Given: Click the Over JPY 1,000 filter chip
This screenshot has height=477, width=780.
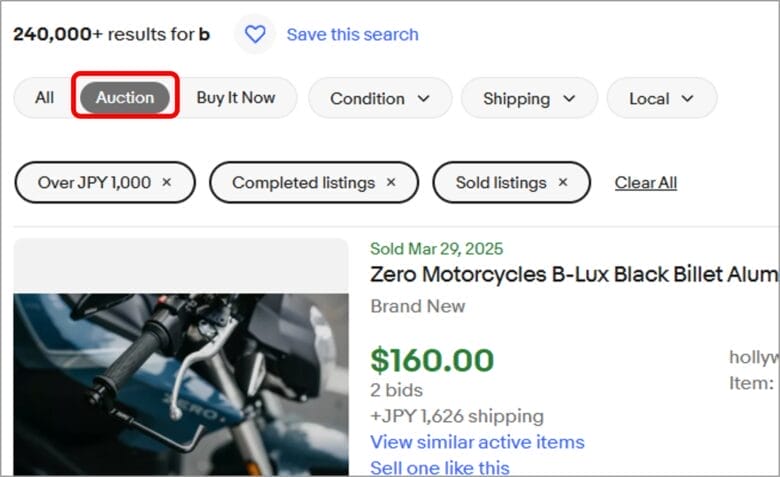Looking at the screenshot, I should click(x=94, y=182).
